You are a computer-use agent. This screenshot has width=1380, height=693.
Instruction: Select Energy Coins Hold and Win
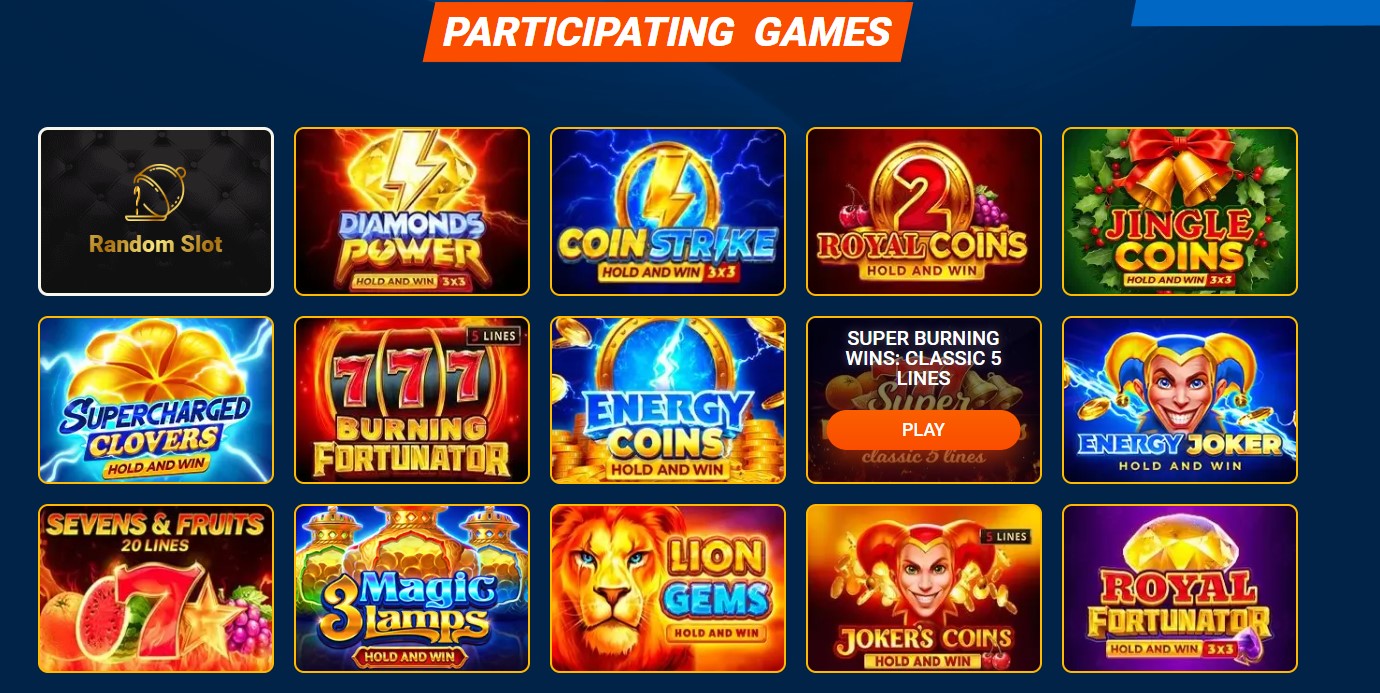[x=668, y=400]
